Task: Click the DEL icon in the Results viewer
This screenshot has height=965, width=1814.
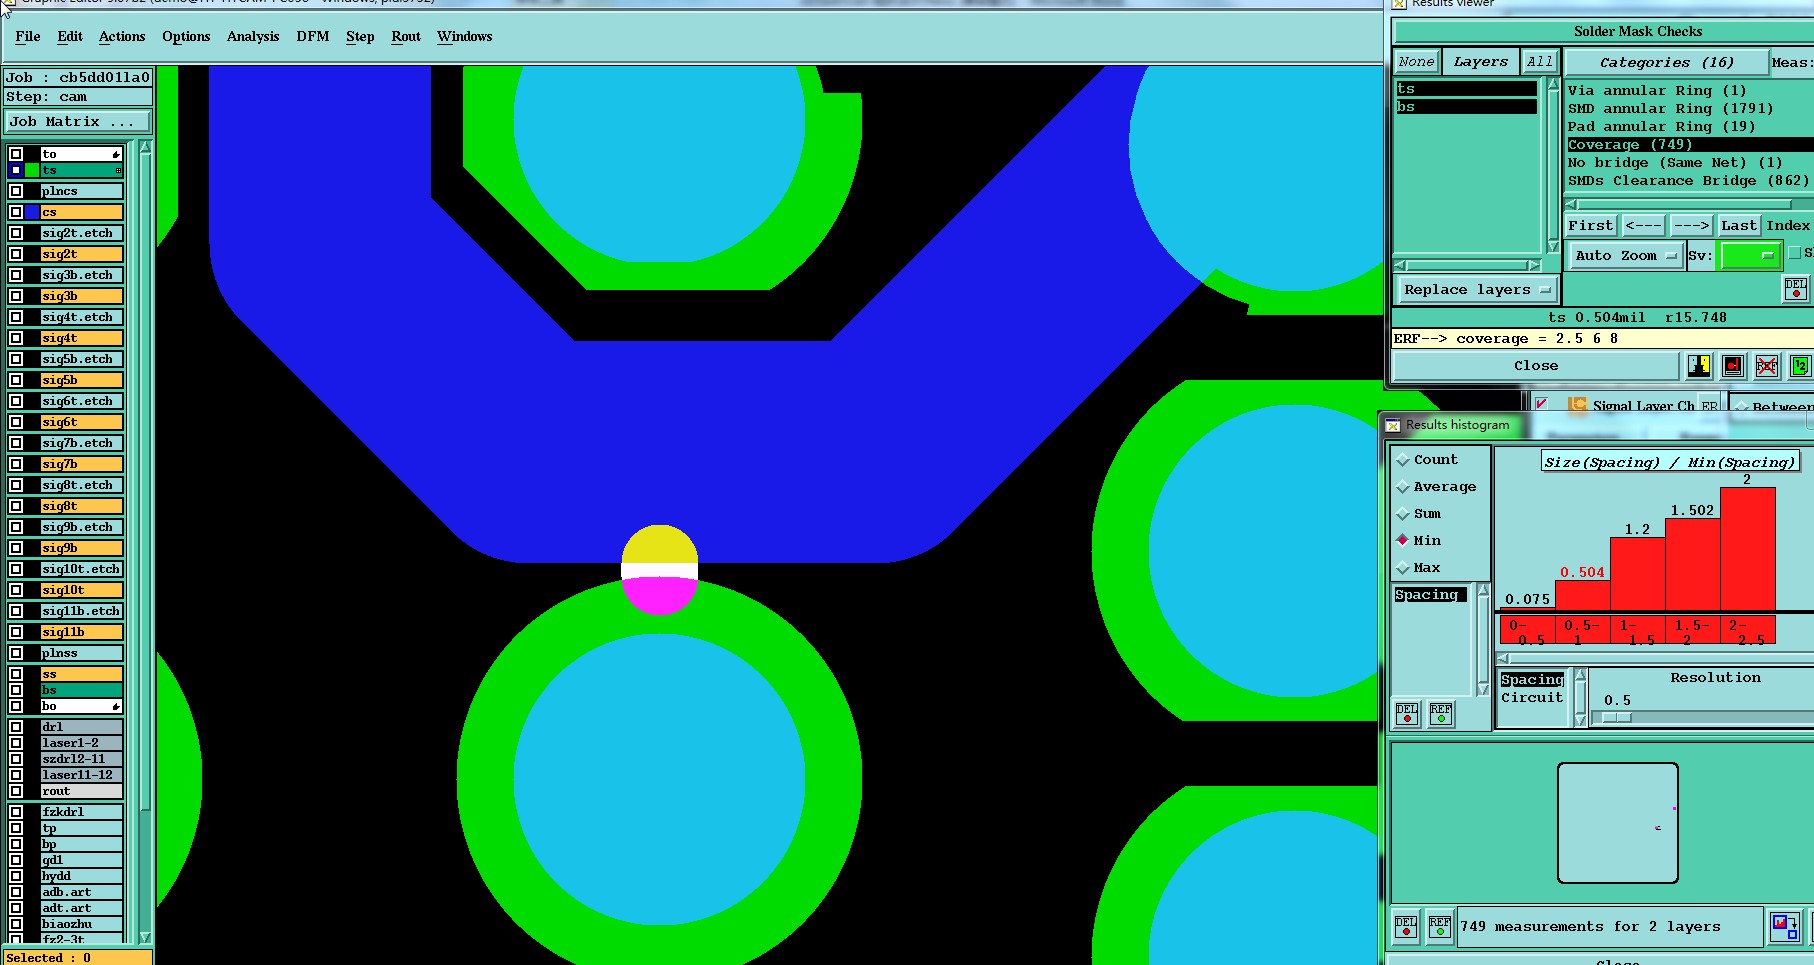Action: [1795, 289]
